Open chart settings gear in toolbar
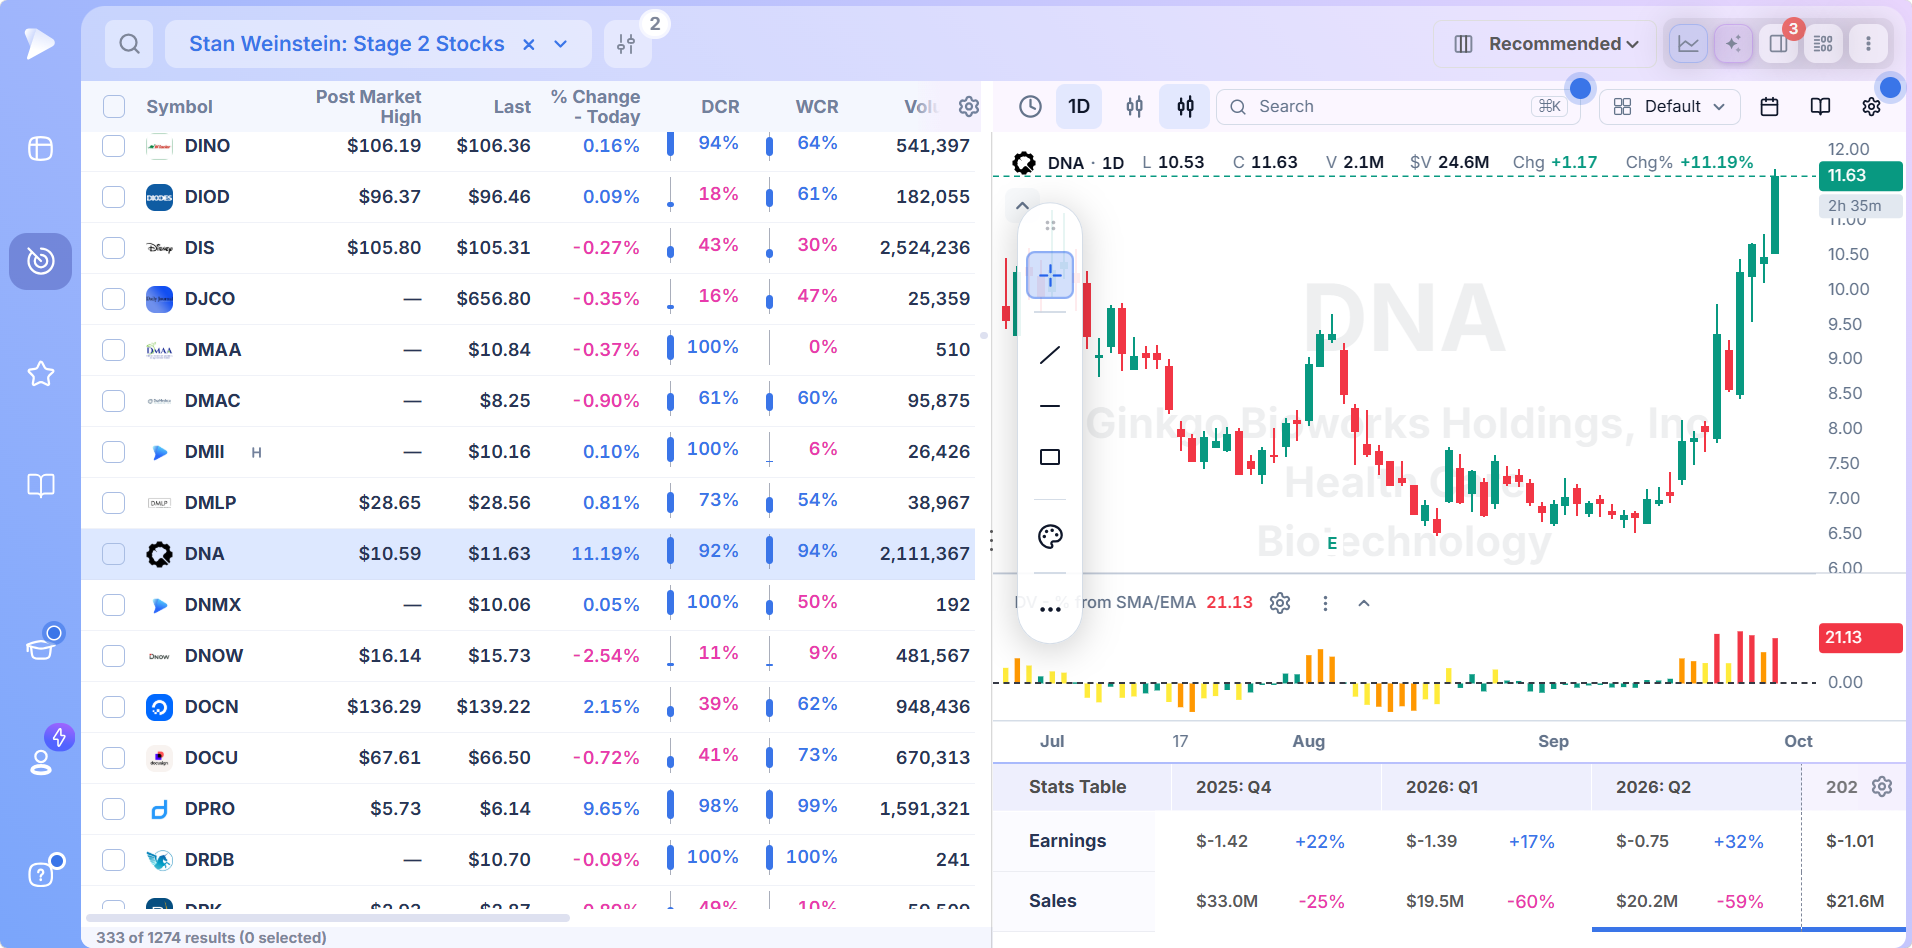 (x=1871, y=107)
